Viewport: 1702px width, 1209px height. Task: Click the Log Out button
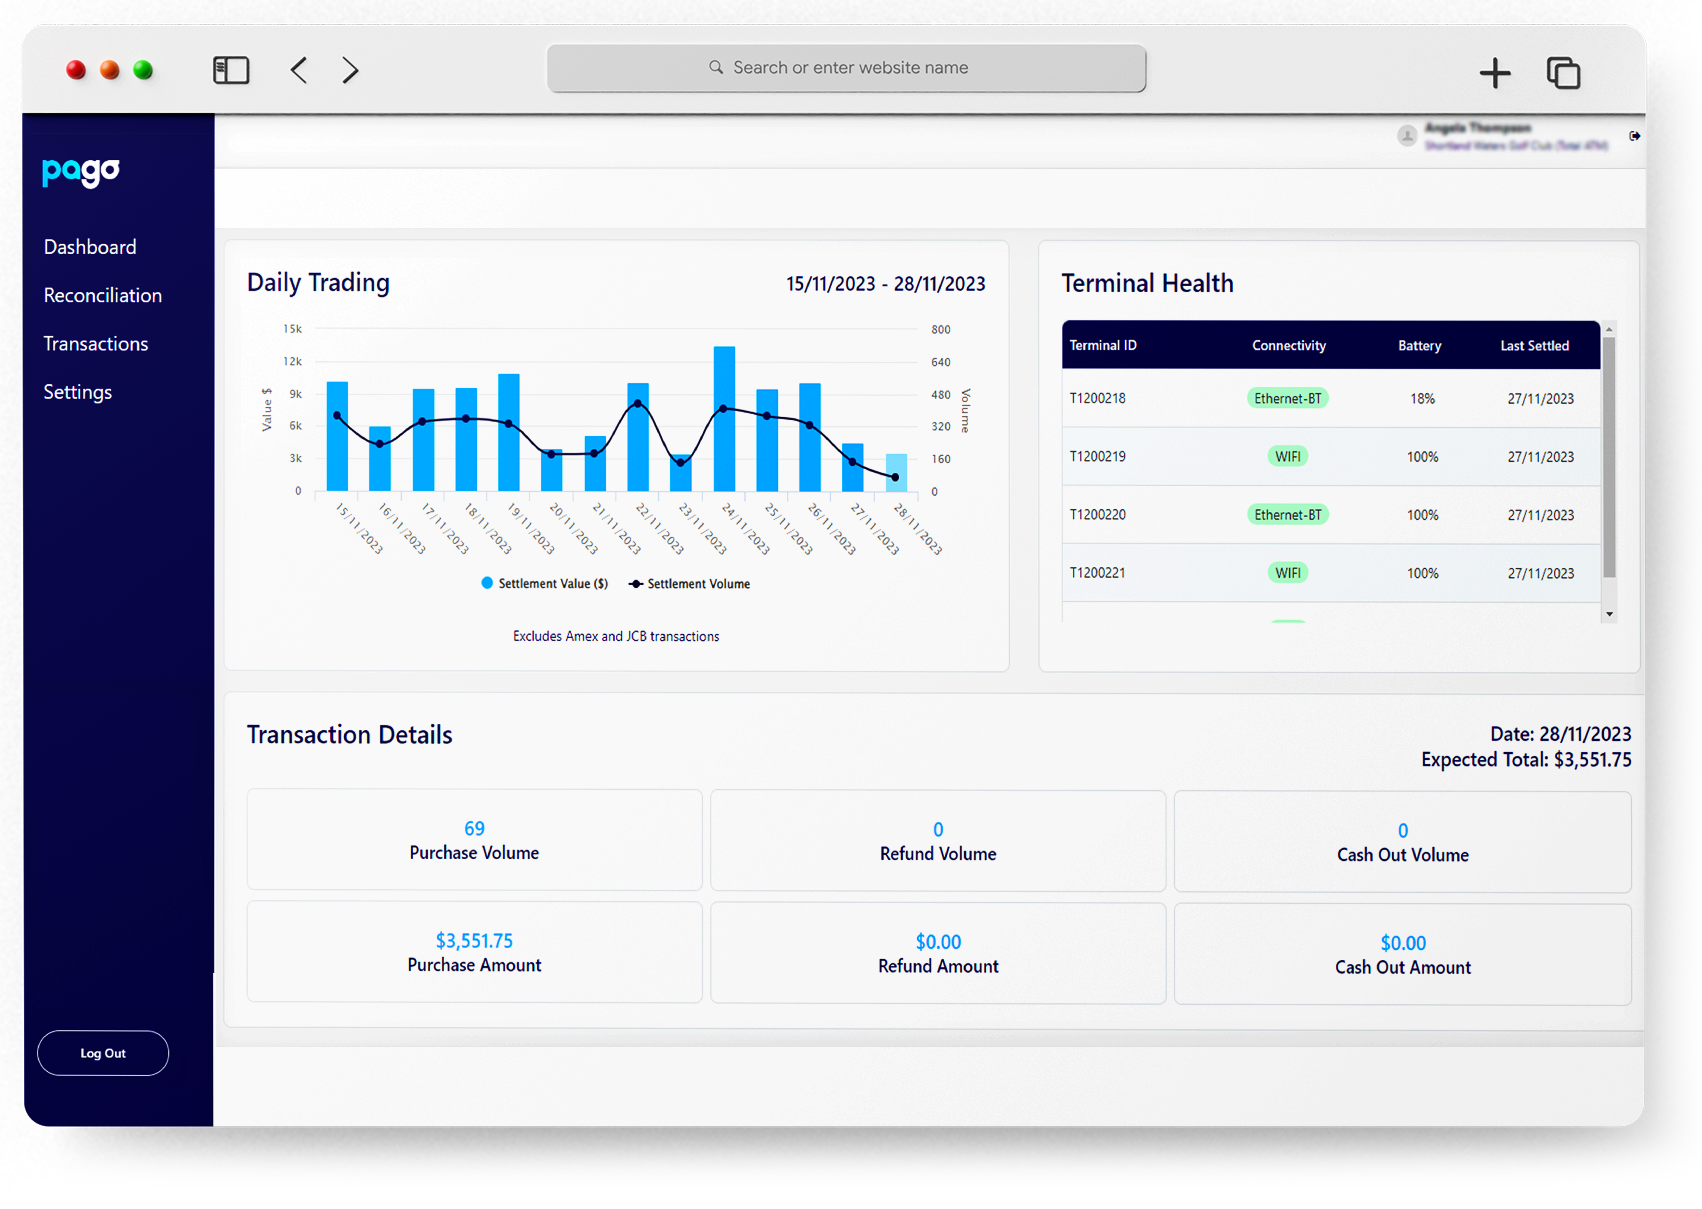coord(102,1052)
